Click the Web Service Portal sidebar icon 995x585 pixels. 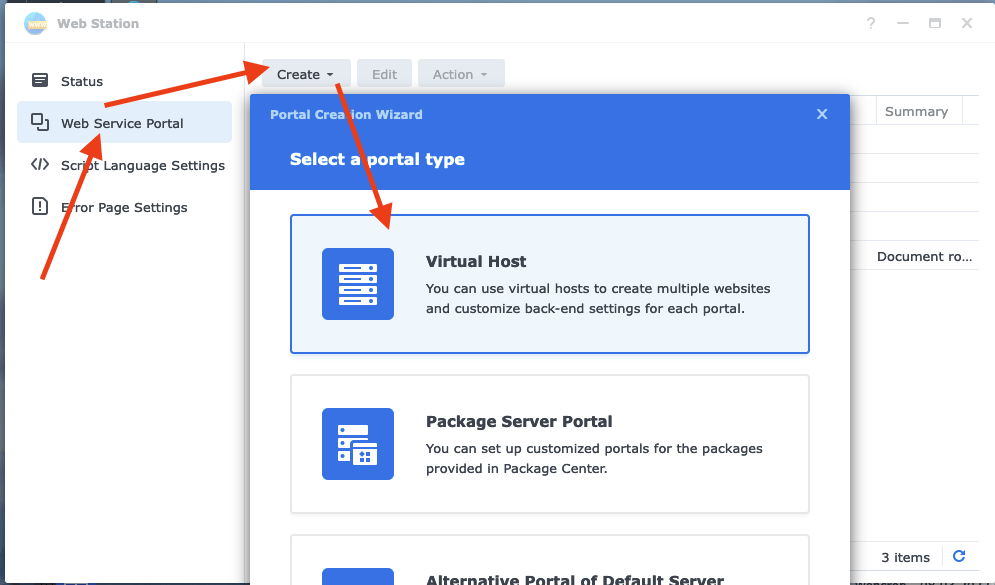[x=41, y=121]
